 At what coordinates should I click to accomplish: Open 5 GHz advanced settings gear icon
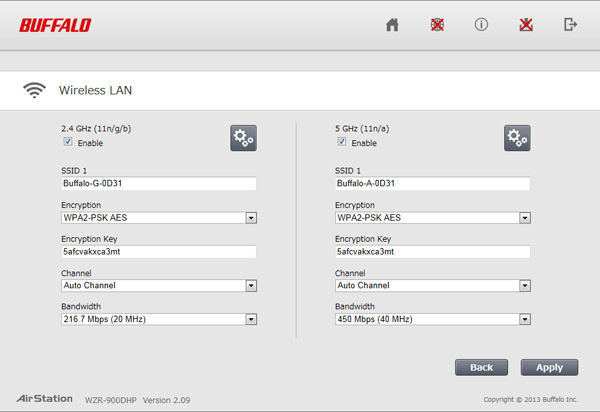click(x=517, y=138)
